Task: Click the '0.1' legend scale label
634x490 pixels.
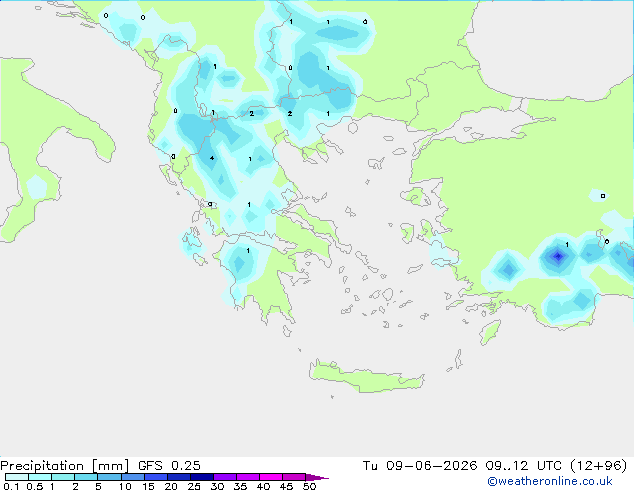Action: point(11,486)
